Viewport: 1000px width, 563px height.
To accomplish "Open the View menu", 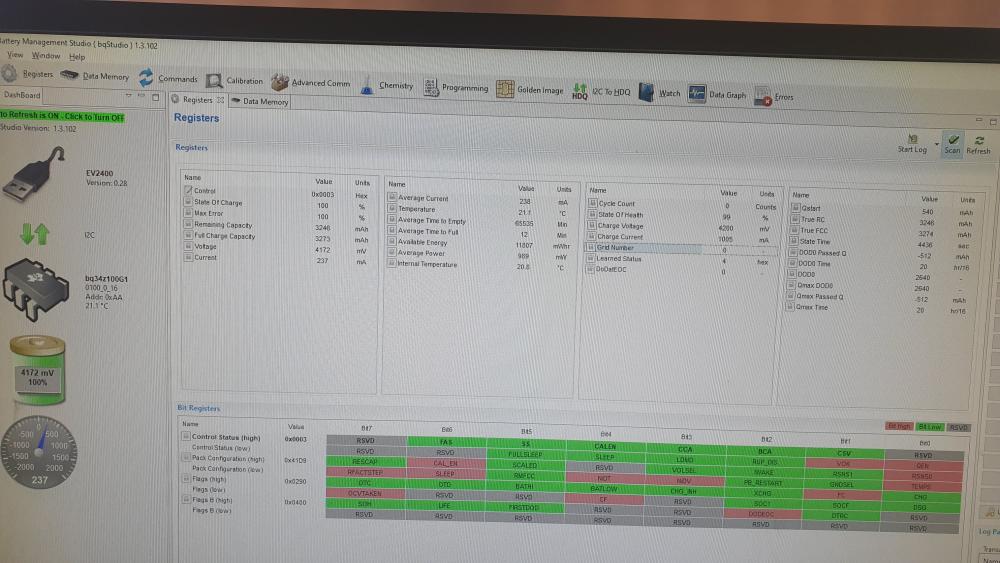I will tap(15, 55).
